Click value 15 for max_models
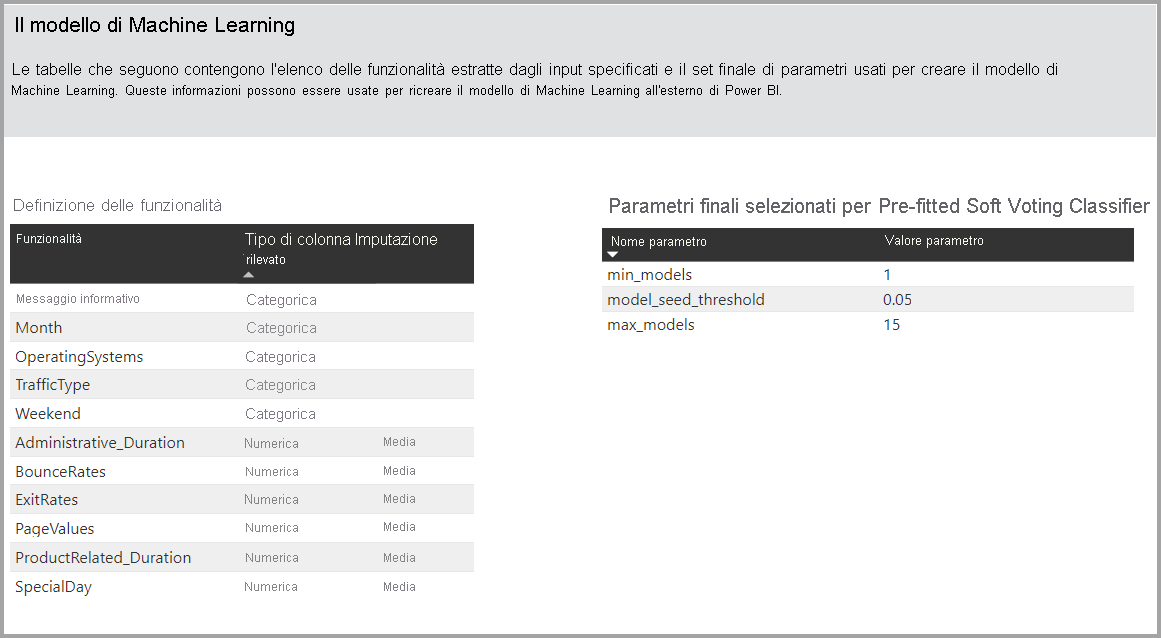This screenshot has width=1161, height=638. tap(891, 325)
